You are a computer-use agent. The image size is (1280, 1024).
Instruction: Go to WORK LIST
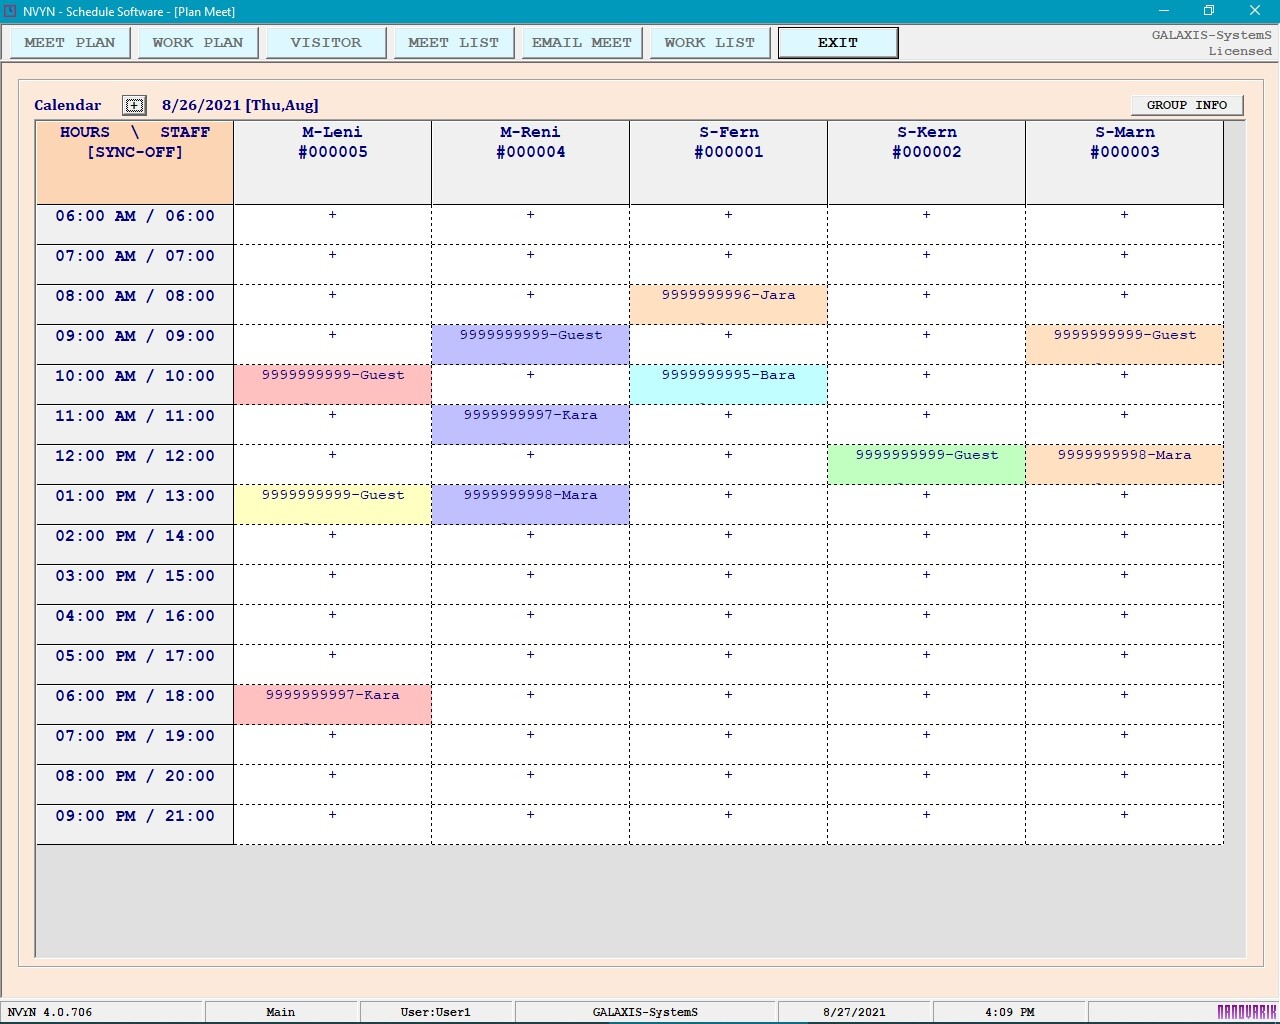tap(710, 43)
